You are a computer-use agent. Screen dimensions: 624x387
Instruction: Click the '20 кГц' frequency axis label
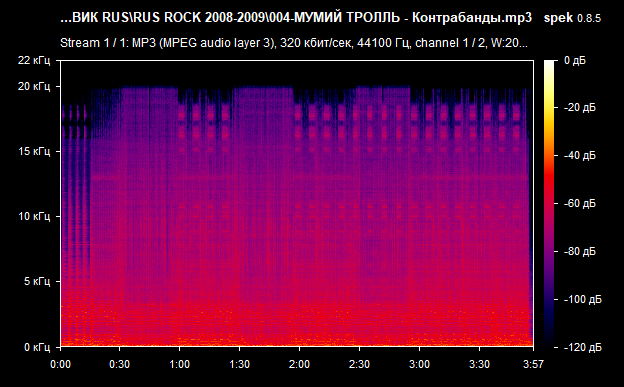(x=34, y=86)
